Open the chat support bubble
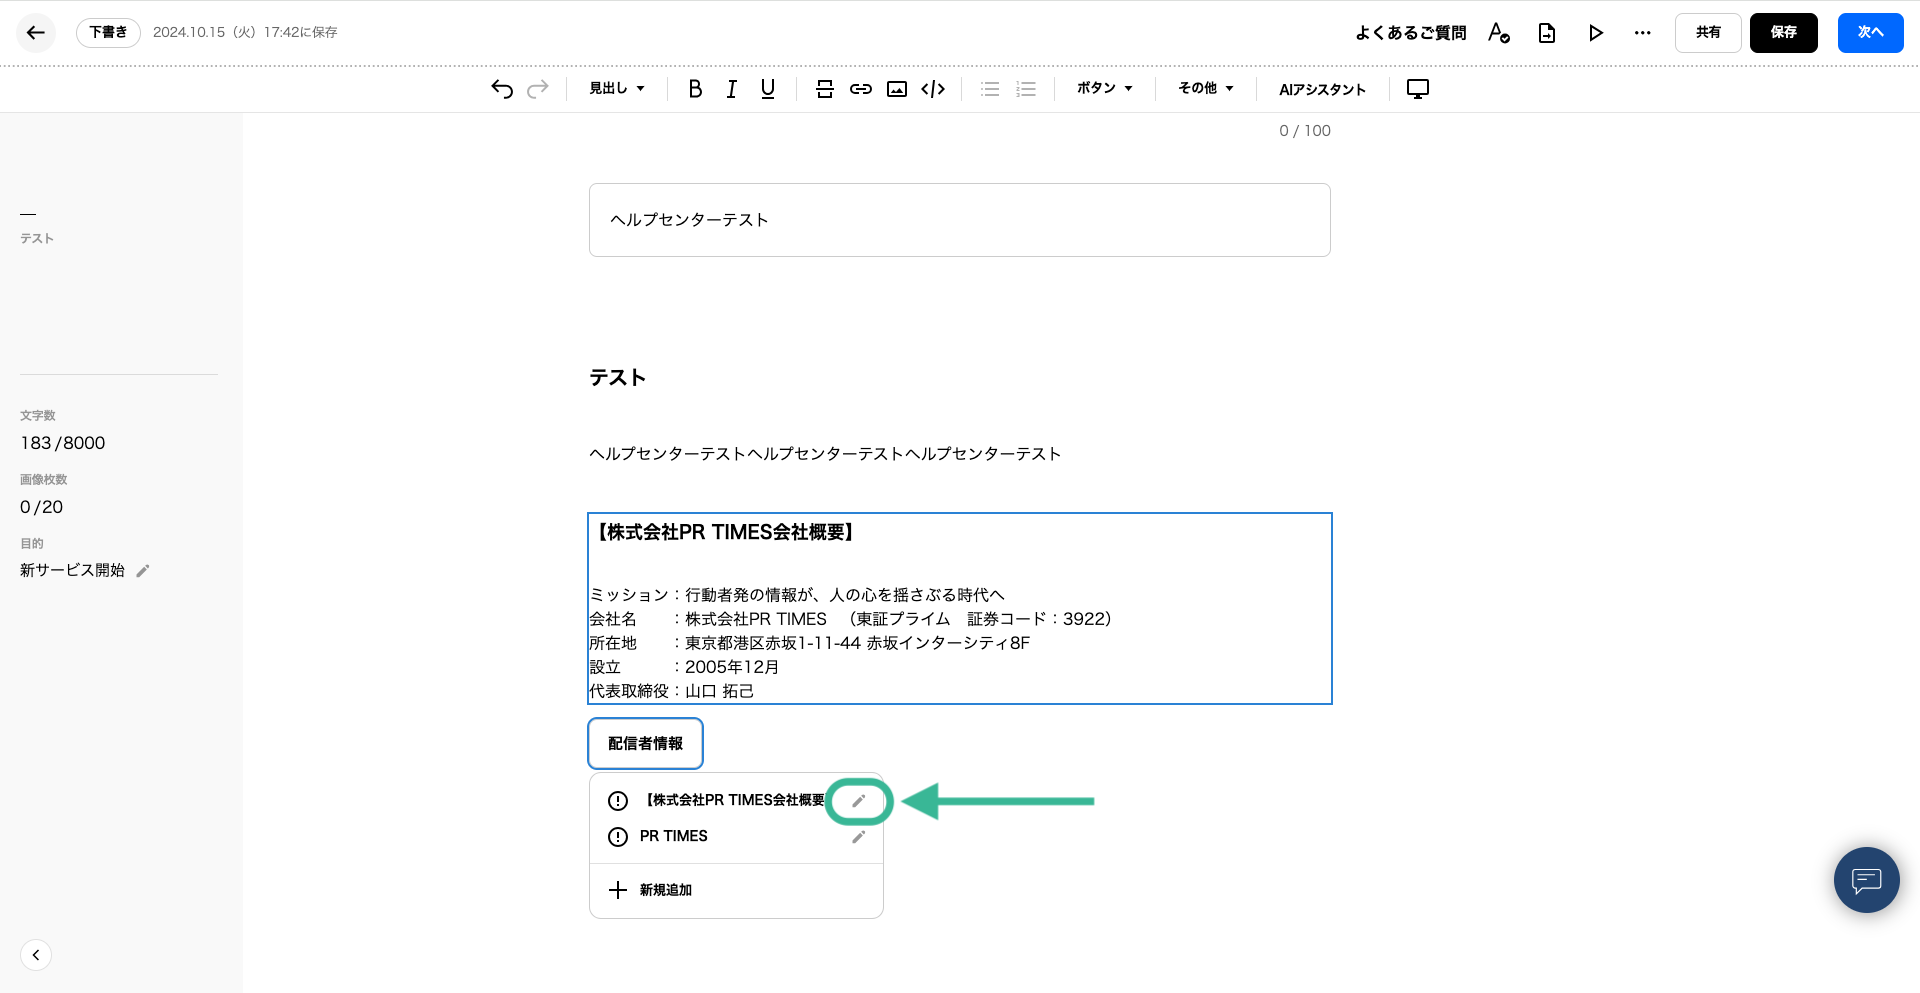The height and width of the screenshot is (993, 1920). pos(1866,880)
